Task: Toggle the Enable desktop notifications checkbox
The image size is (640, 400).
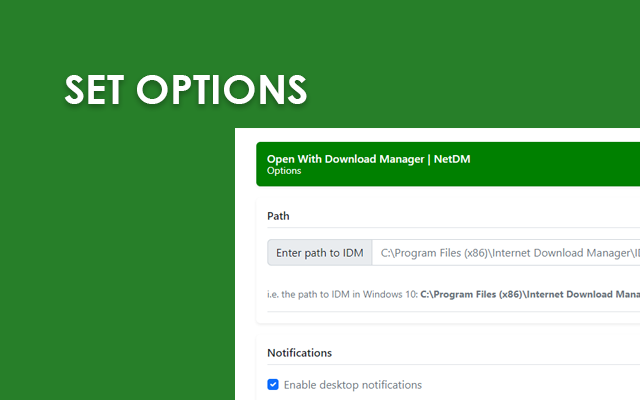Action: (273, 385)
